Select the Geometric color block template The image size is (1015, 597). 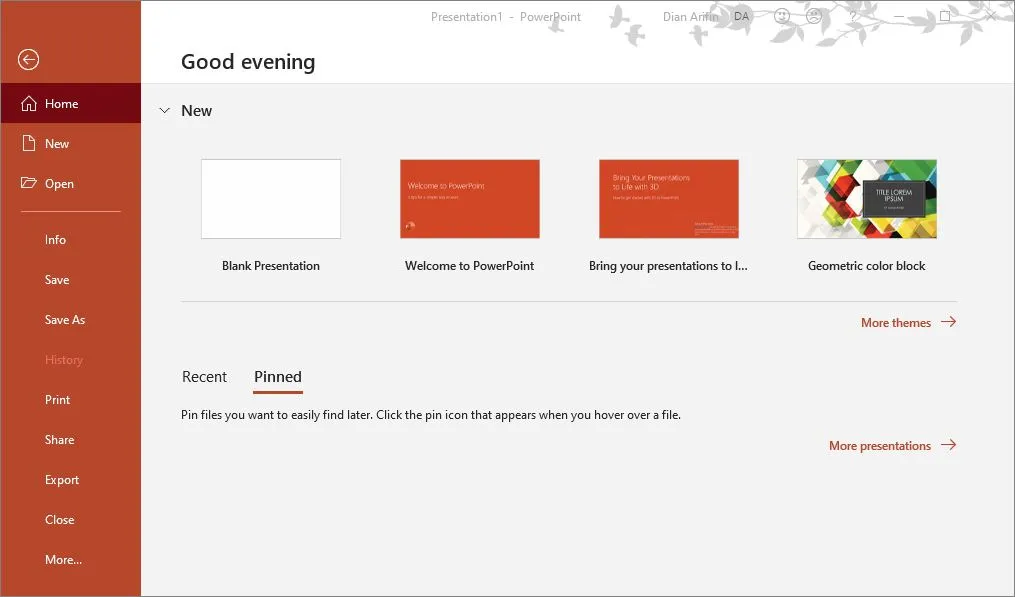[866, 198]
